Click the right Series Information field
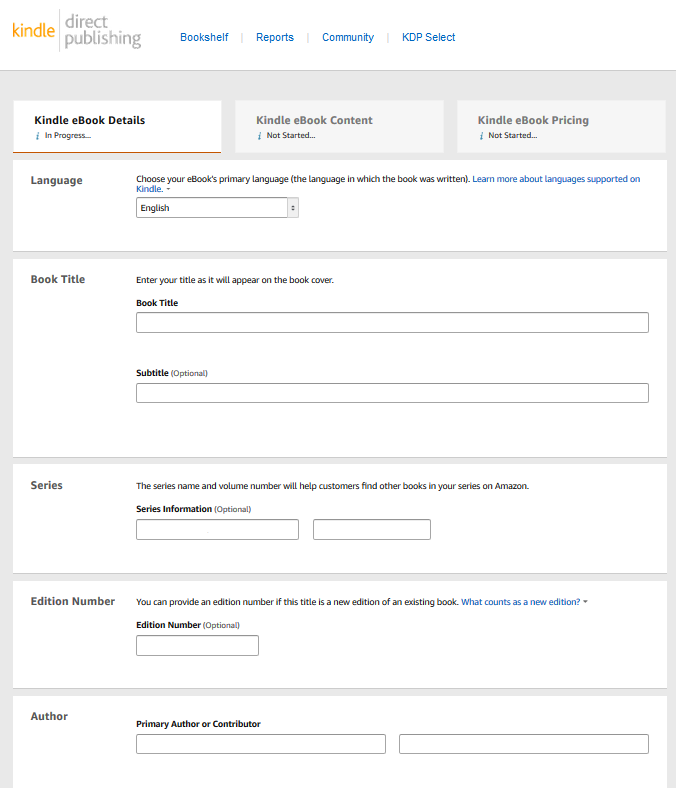Screen dimensions: 676x788 pyautogui.click(x=371, y=530)
